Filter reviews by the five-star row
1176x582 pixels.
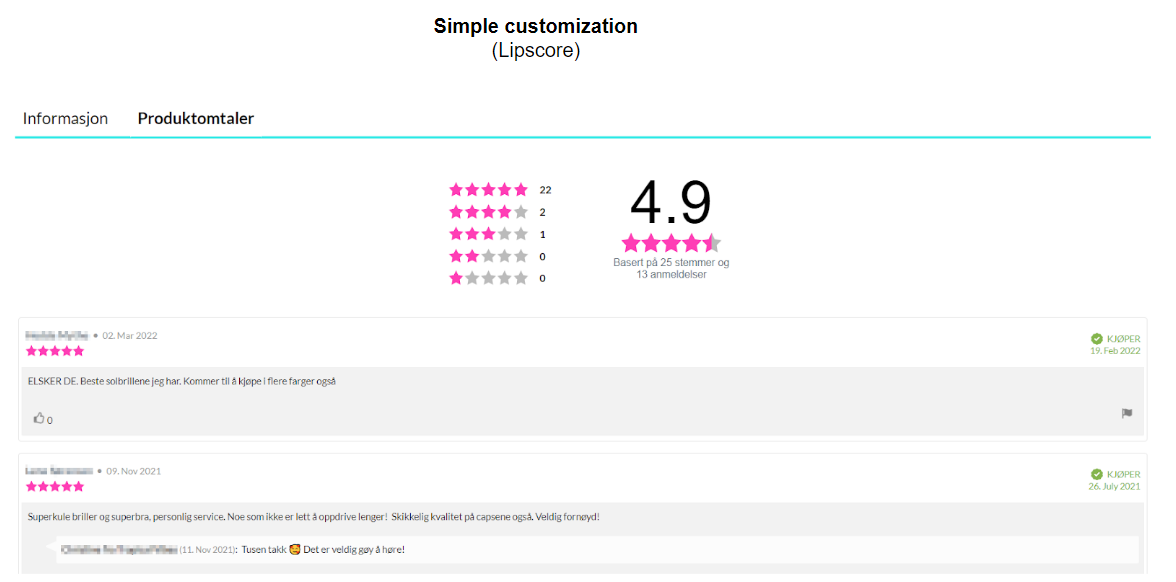point(488,190)
